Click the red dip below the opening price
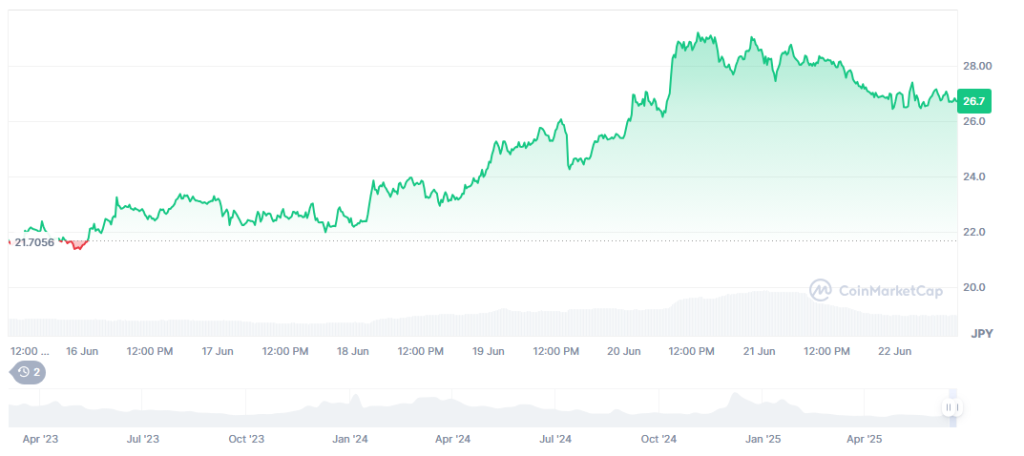This screenshot has width=1024, height=456. click(74, 244)
